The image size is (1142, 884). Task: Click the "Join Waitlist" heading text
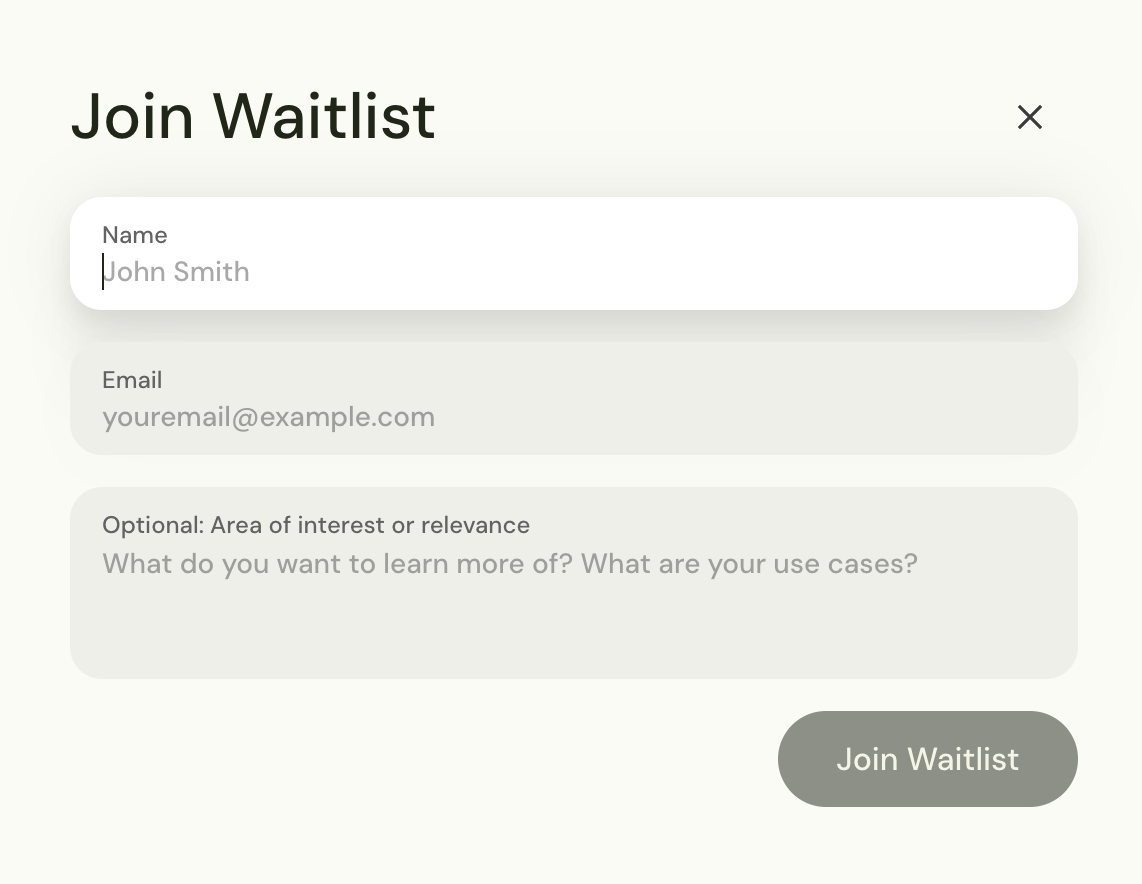[x=253, y=116]
